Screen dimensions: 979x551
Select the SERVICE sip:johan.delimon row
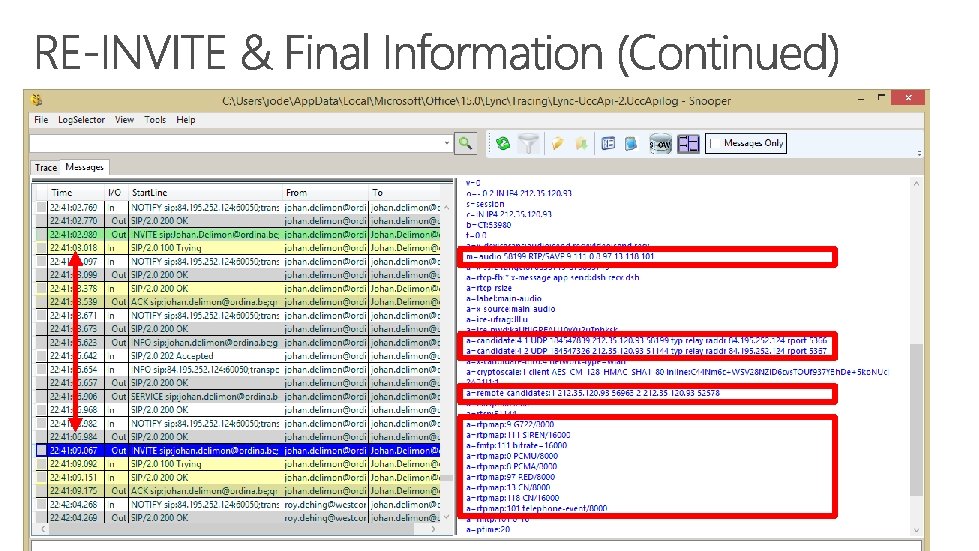pos(238,396)
